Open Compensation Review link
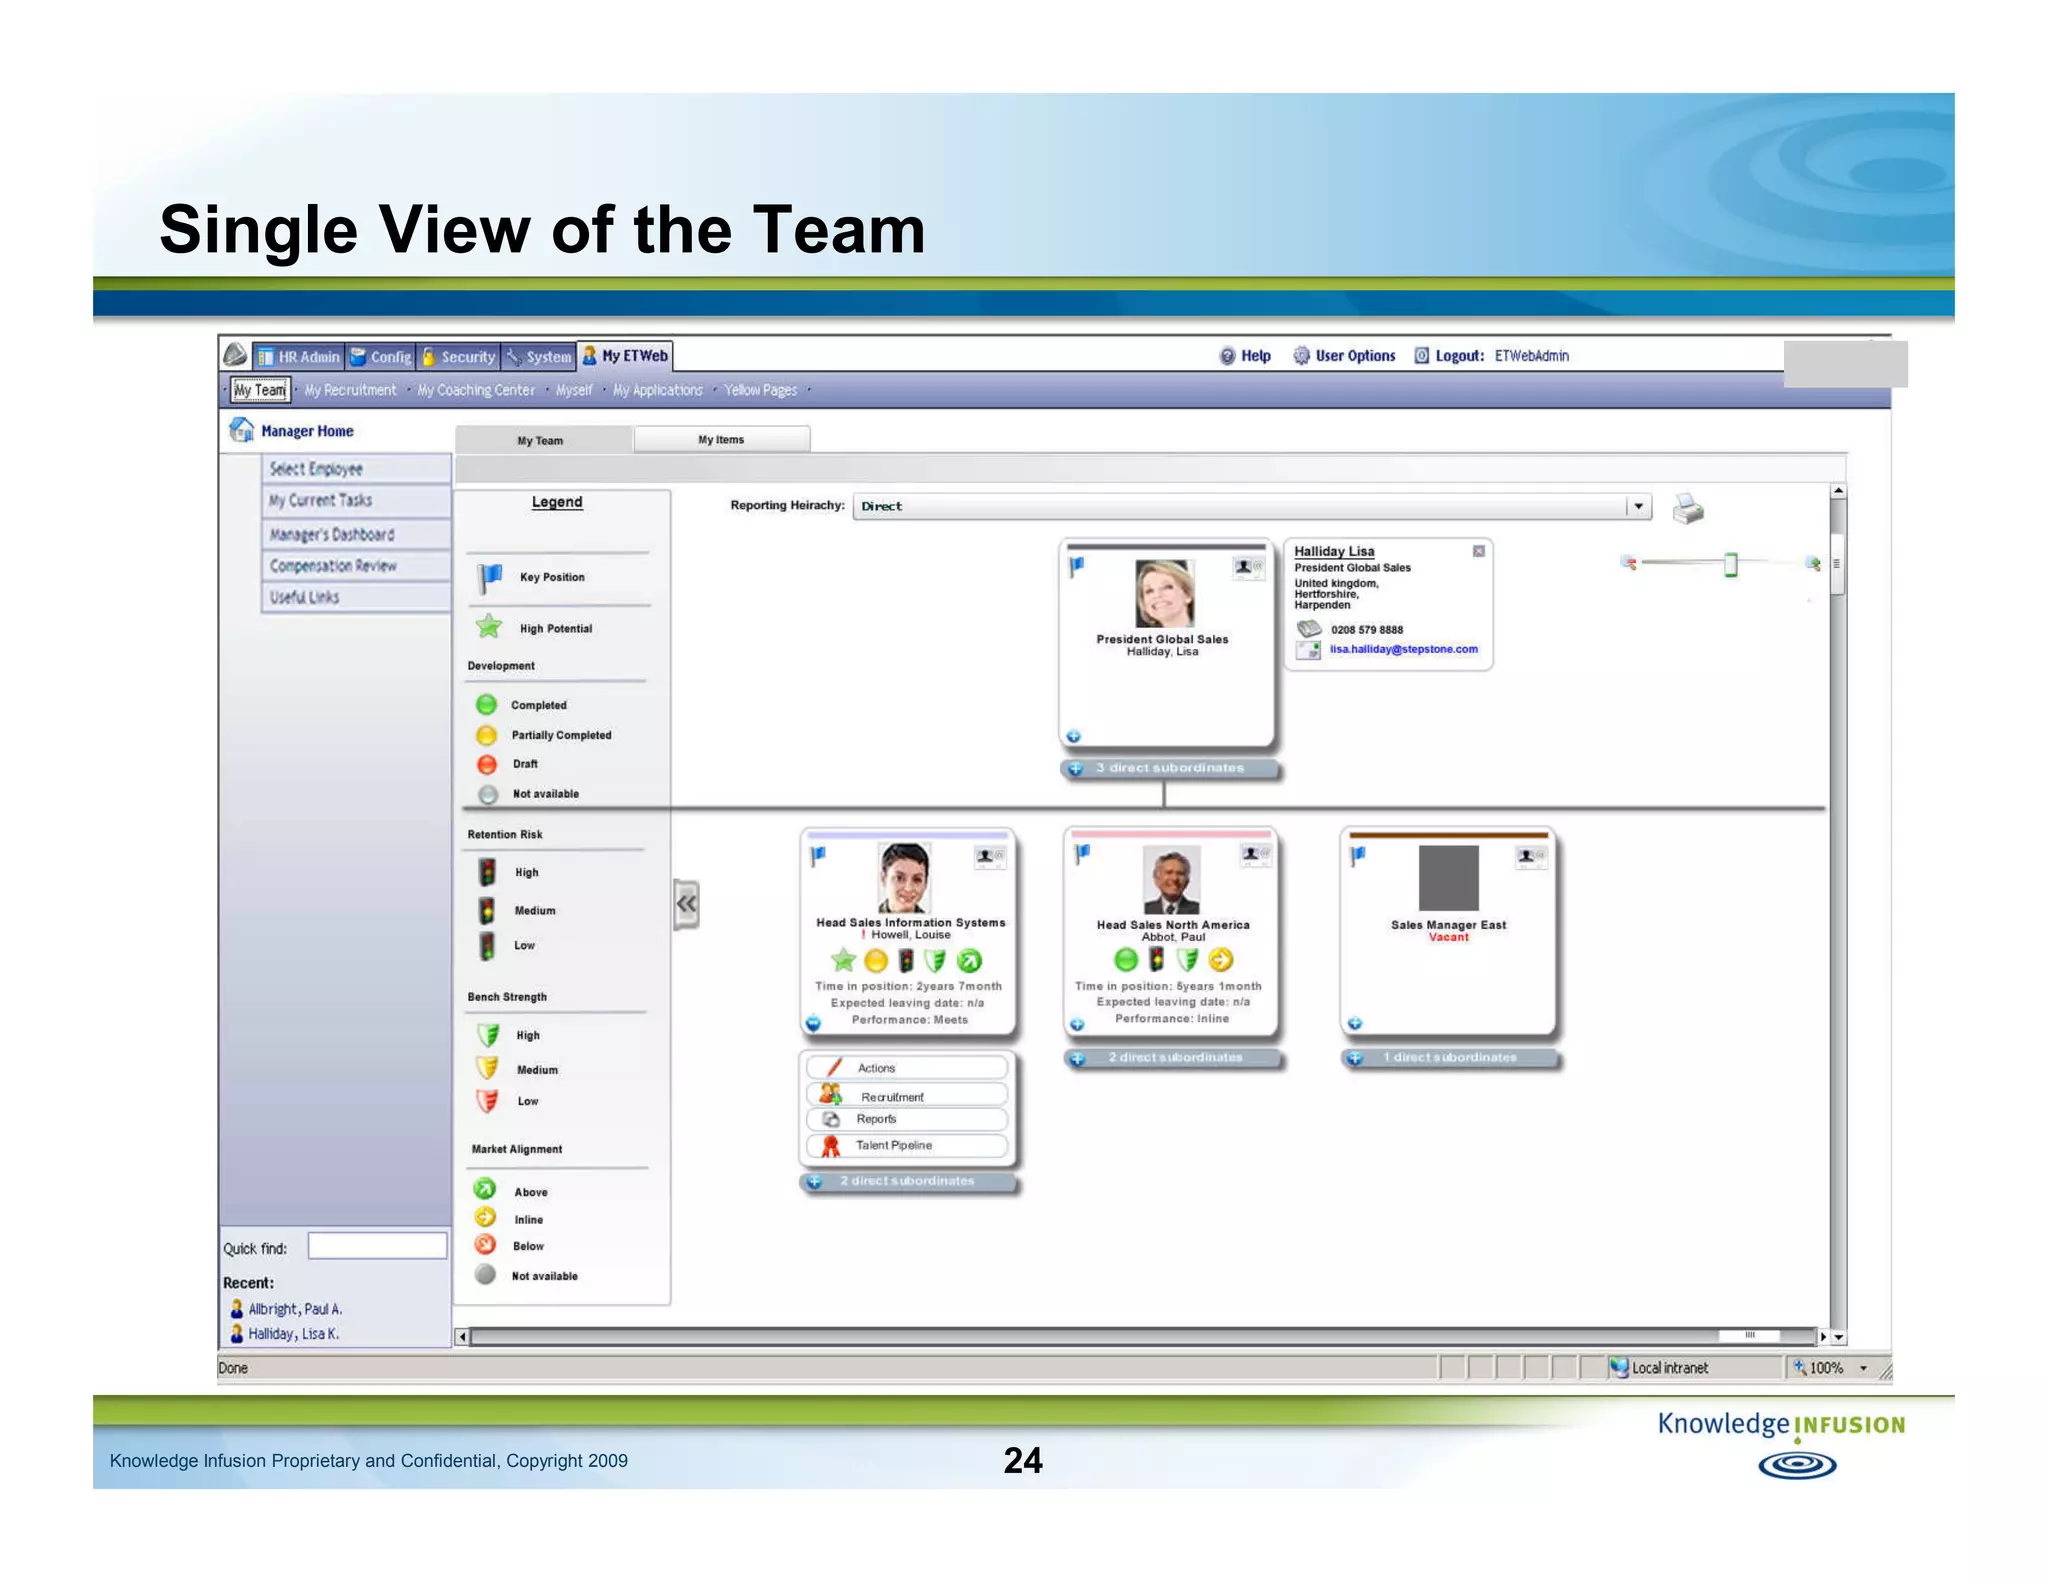This screenshot has width=2048, height=1582. pyautogui.click(x=356, y=566)
